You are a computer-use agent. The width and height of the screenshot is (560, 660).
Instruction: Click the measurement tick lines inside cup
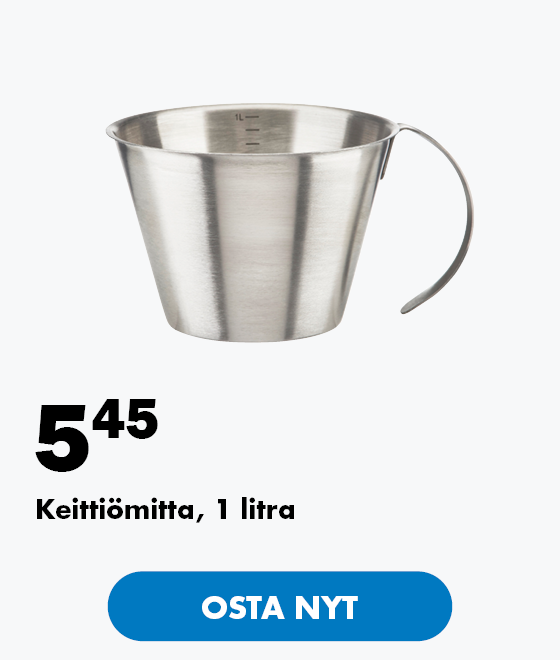(252, 130)
